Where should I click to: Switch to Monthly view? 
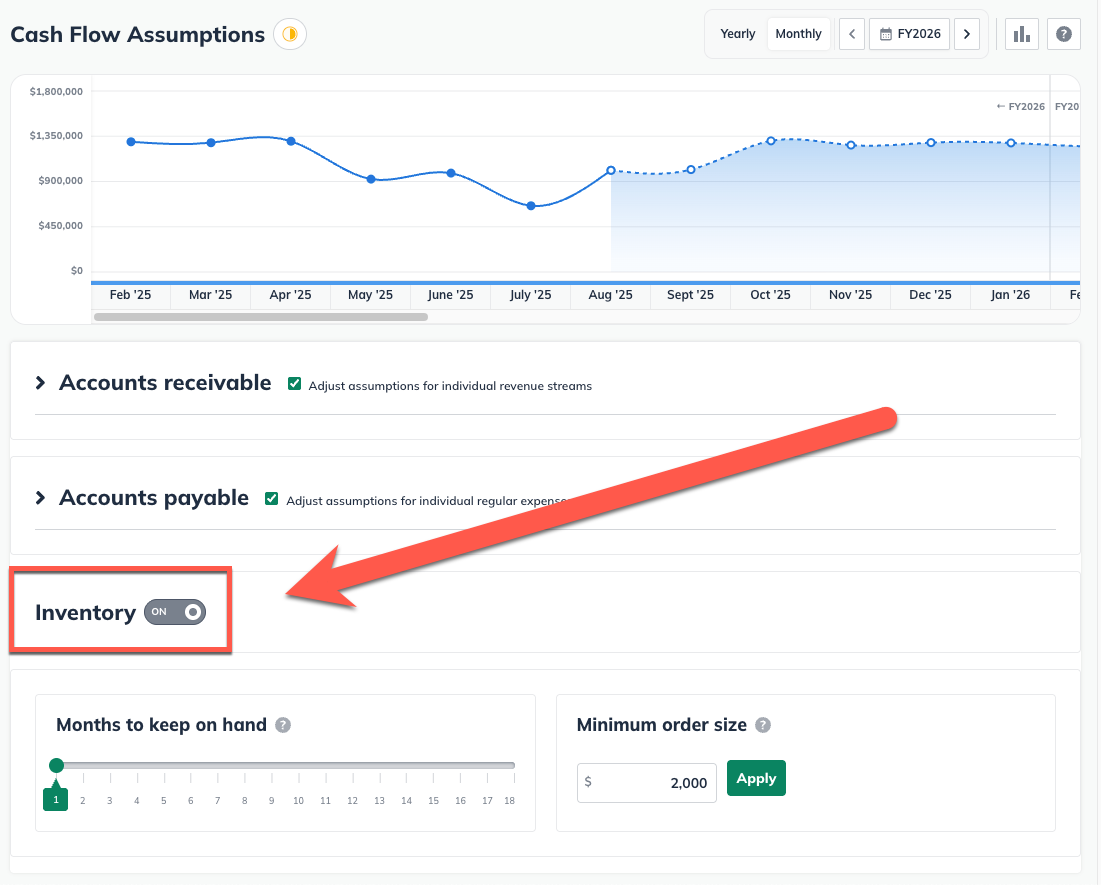798,34
